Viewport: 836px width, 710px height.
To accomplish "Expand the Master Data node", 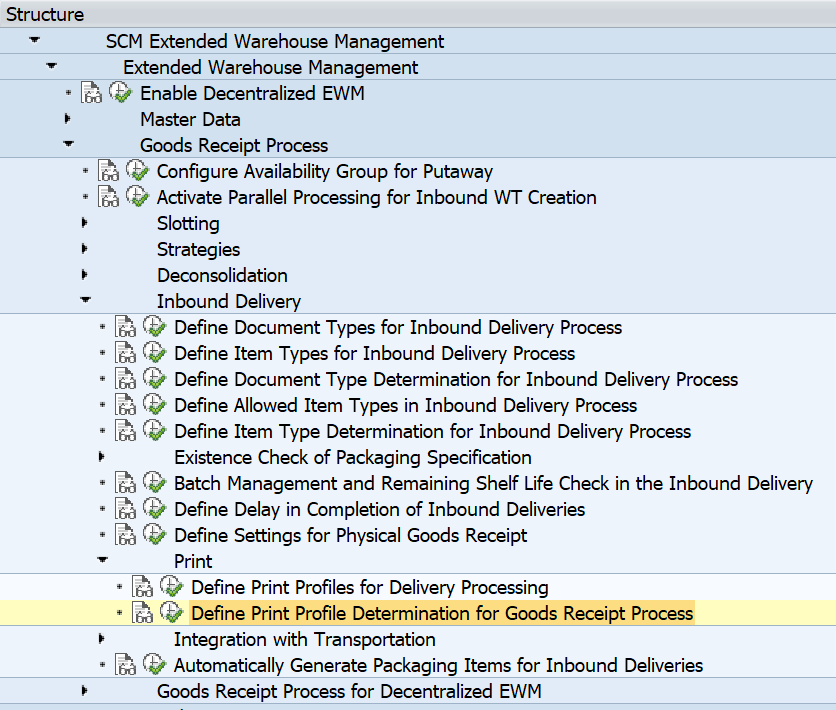I will [67, 118].
